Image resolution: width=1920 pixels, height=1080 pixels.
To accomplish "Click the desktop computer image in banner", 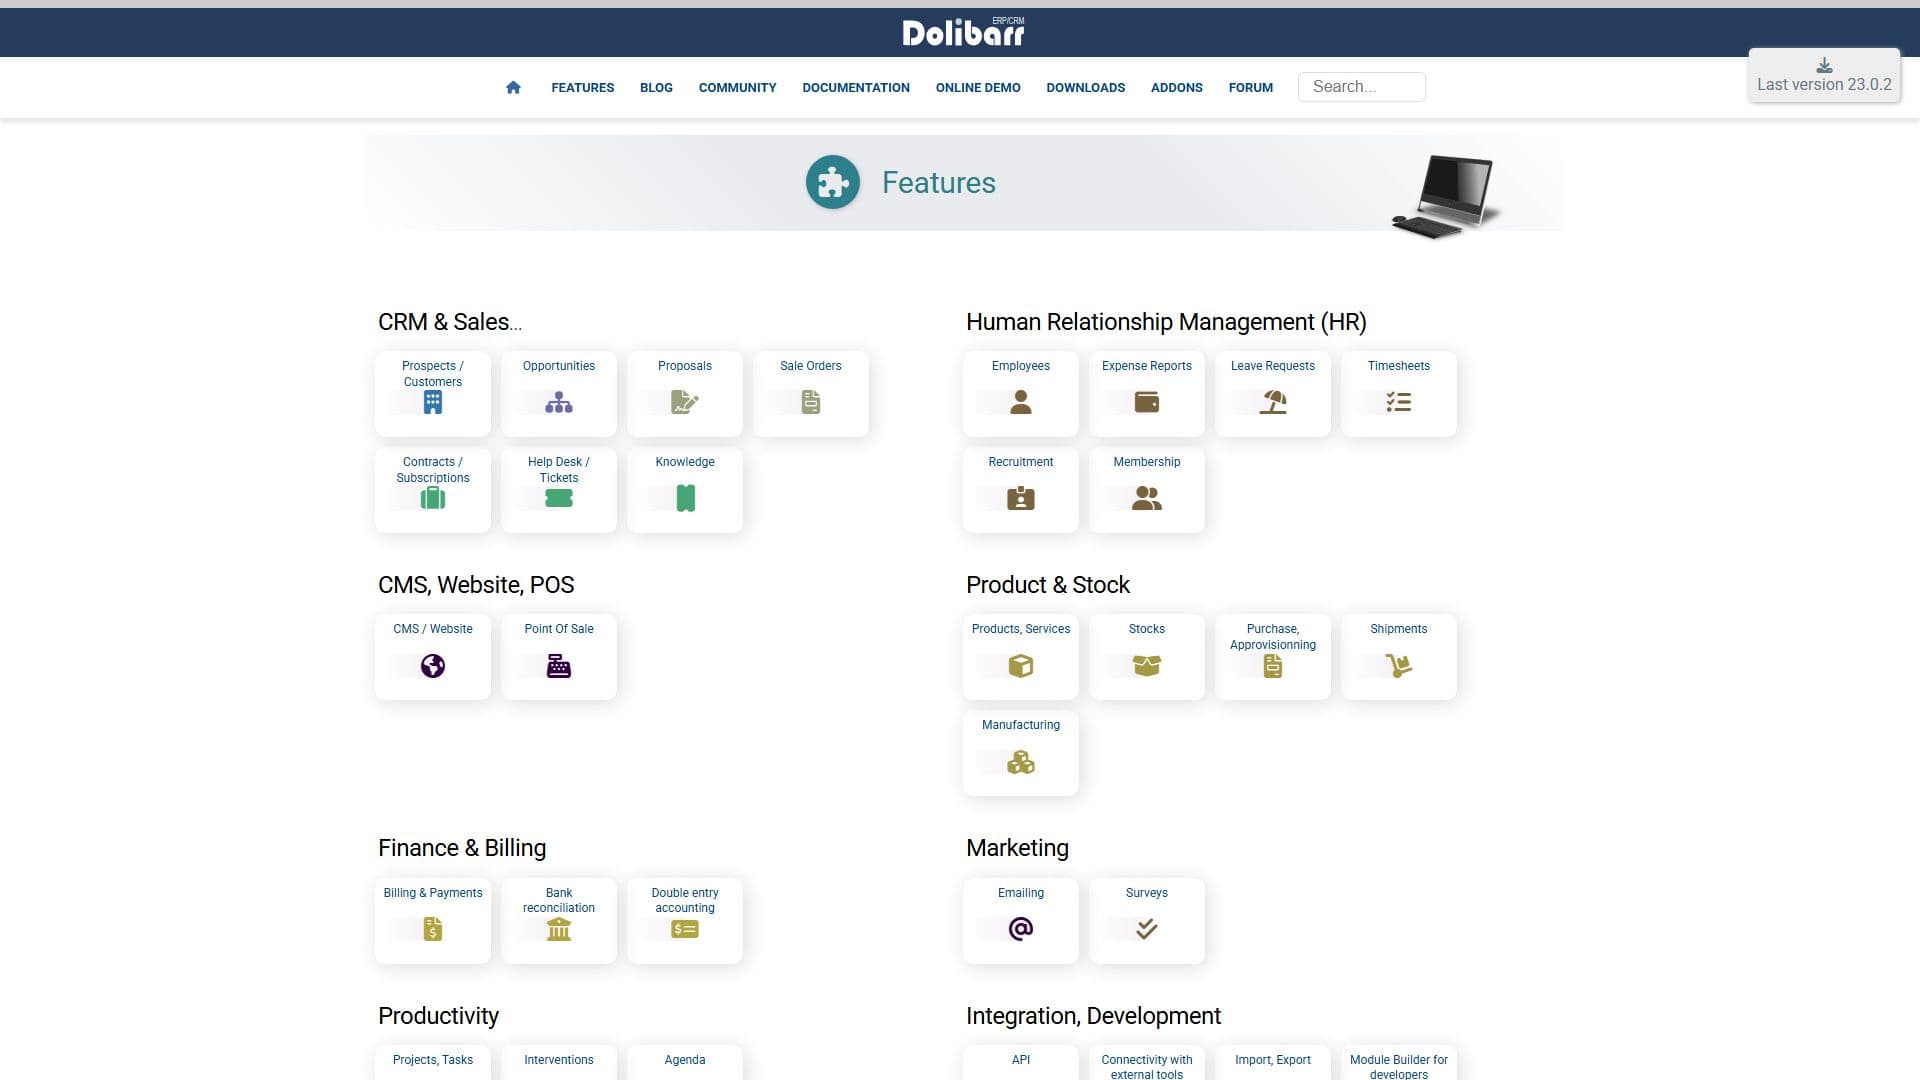I will coord(1446,196).
